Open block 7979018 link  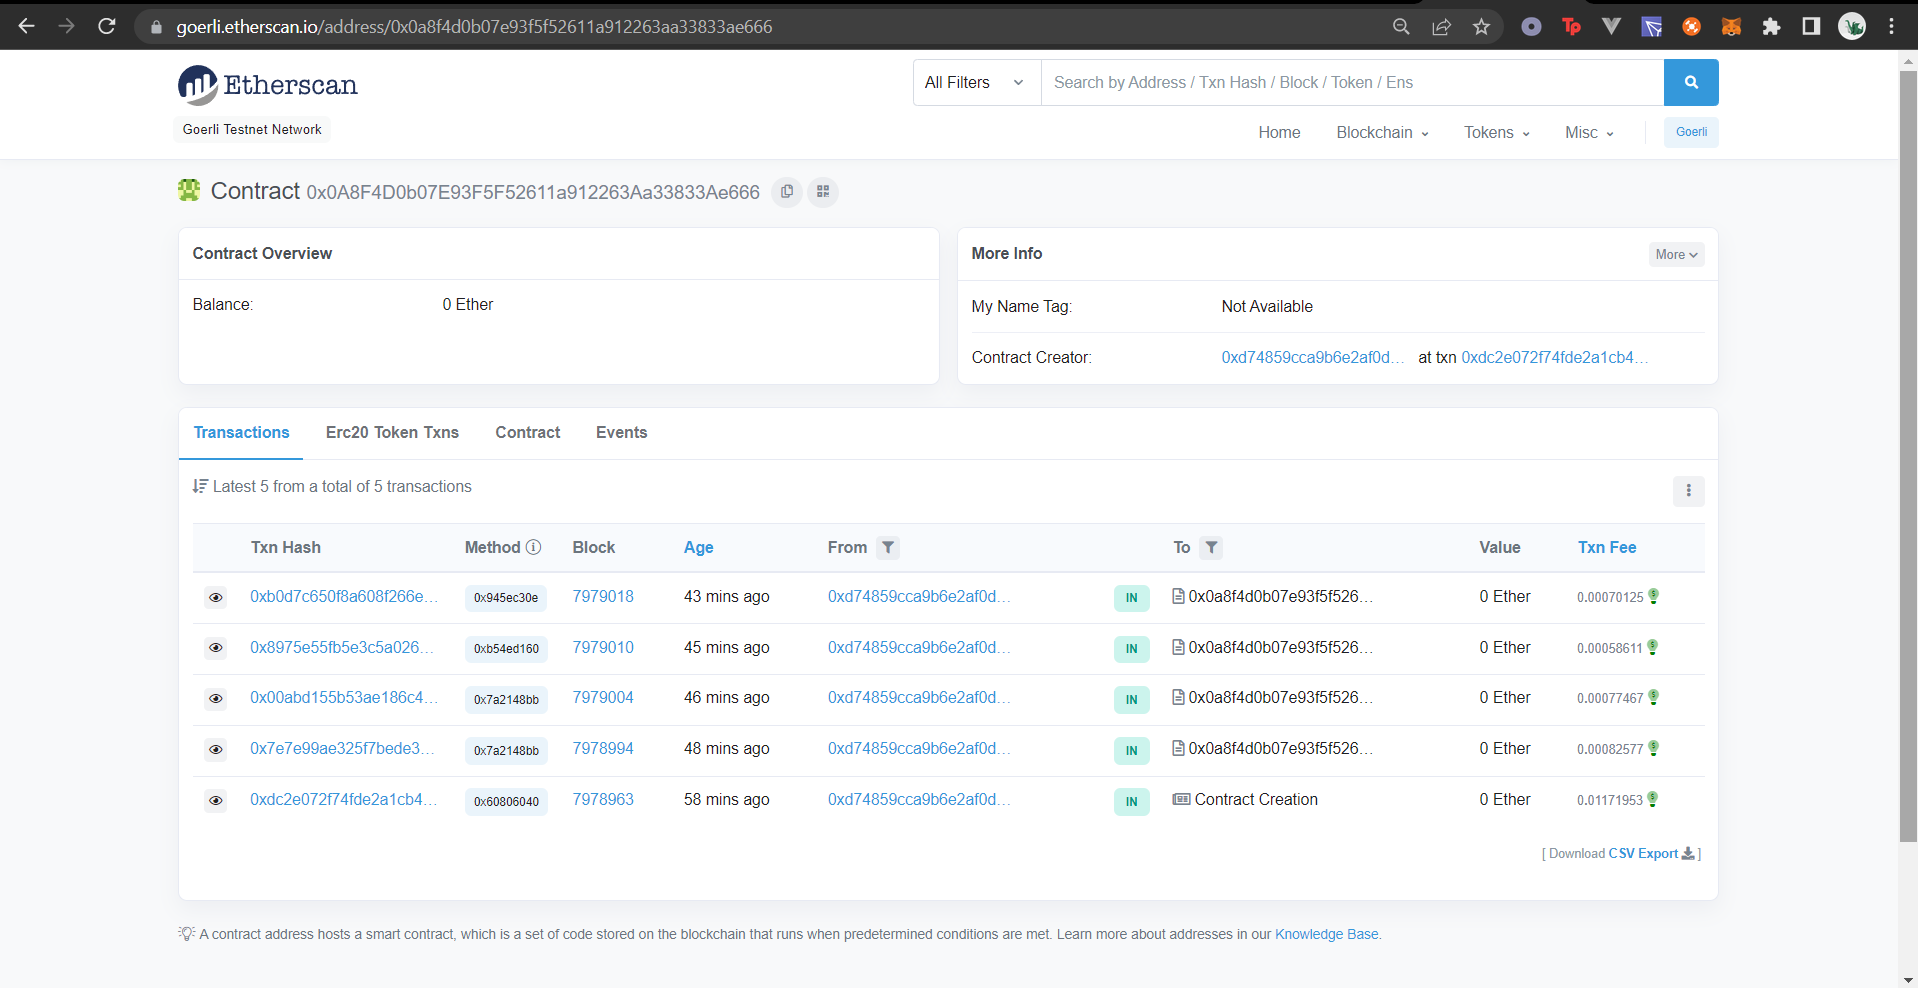tap(603, 596)
